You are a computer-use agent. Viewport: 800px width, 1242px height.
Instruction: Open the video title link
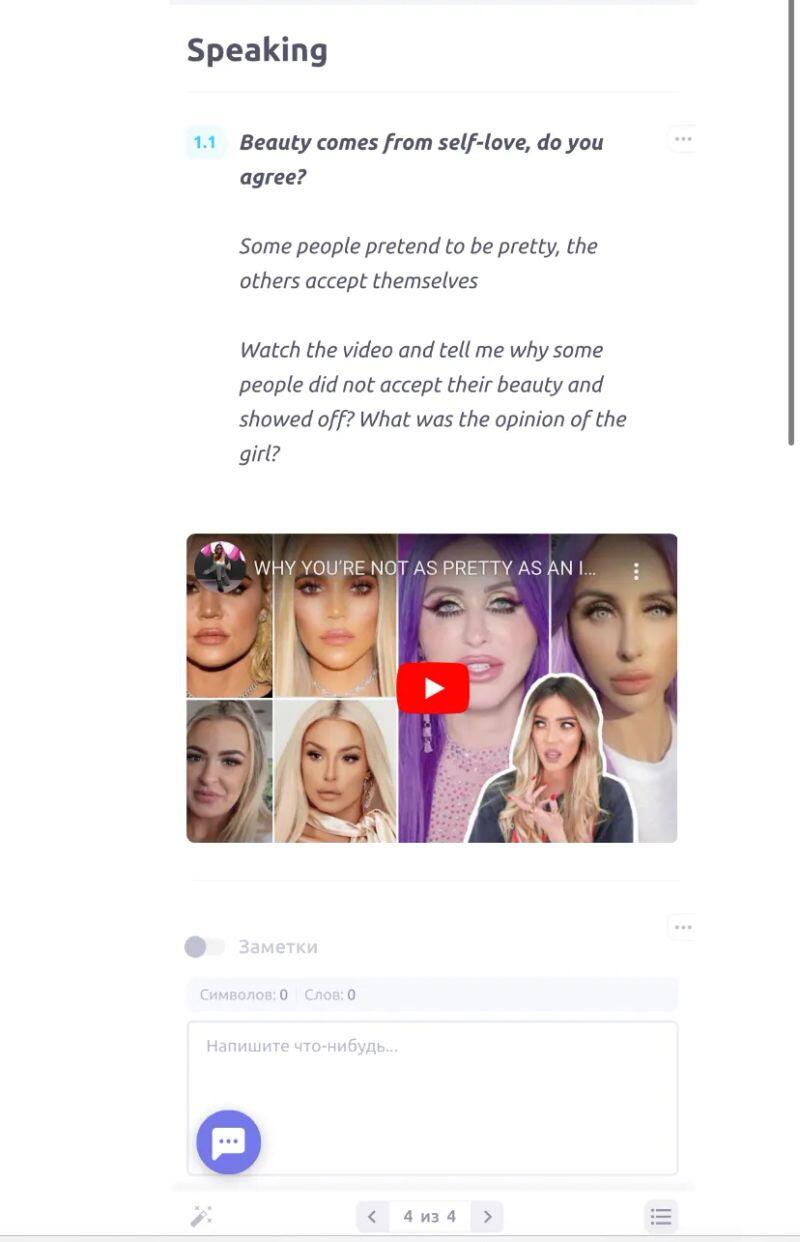click(425, 568)
